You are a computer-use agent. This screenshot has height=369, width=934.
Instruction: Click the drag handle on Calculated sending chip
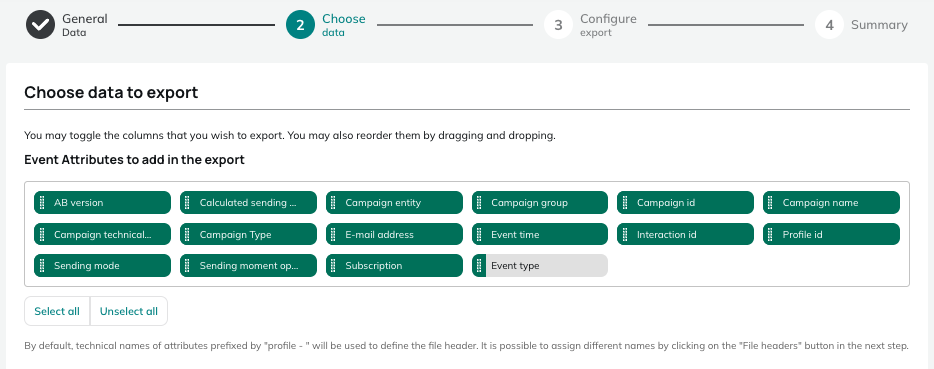tap(188, 203)
